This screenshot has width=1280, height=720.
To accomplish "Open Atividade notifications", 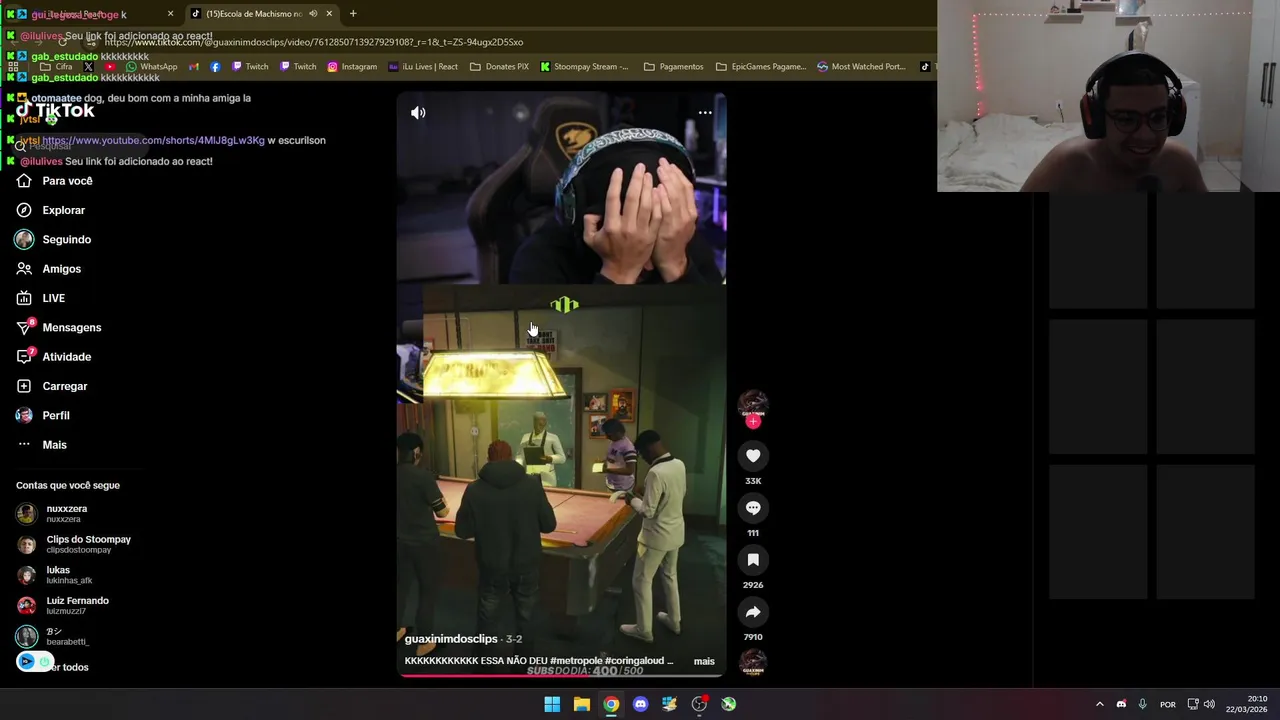I will pyautogui.click(x=54, y=357).
